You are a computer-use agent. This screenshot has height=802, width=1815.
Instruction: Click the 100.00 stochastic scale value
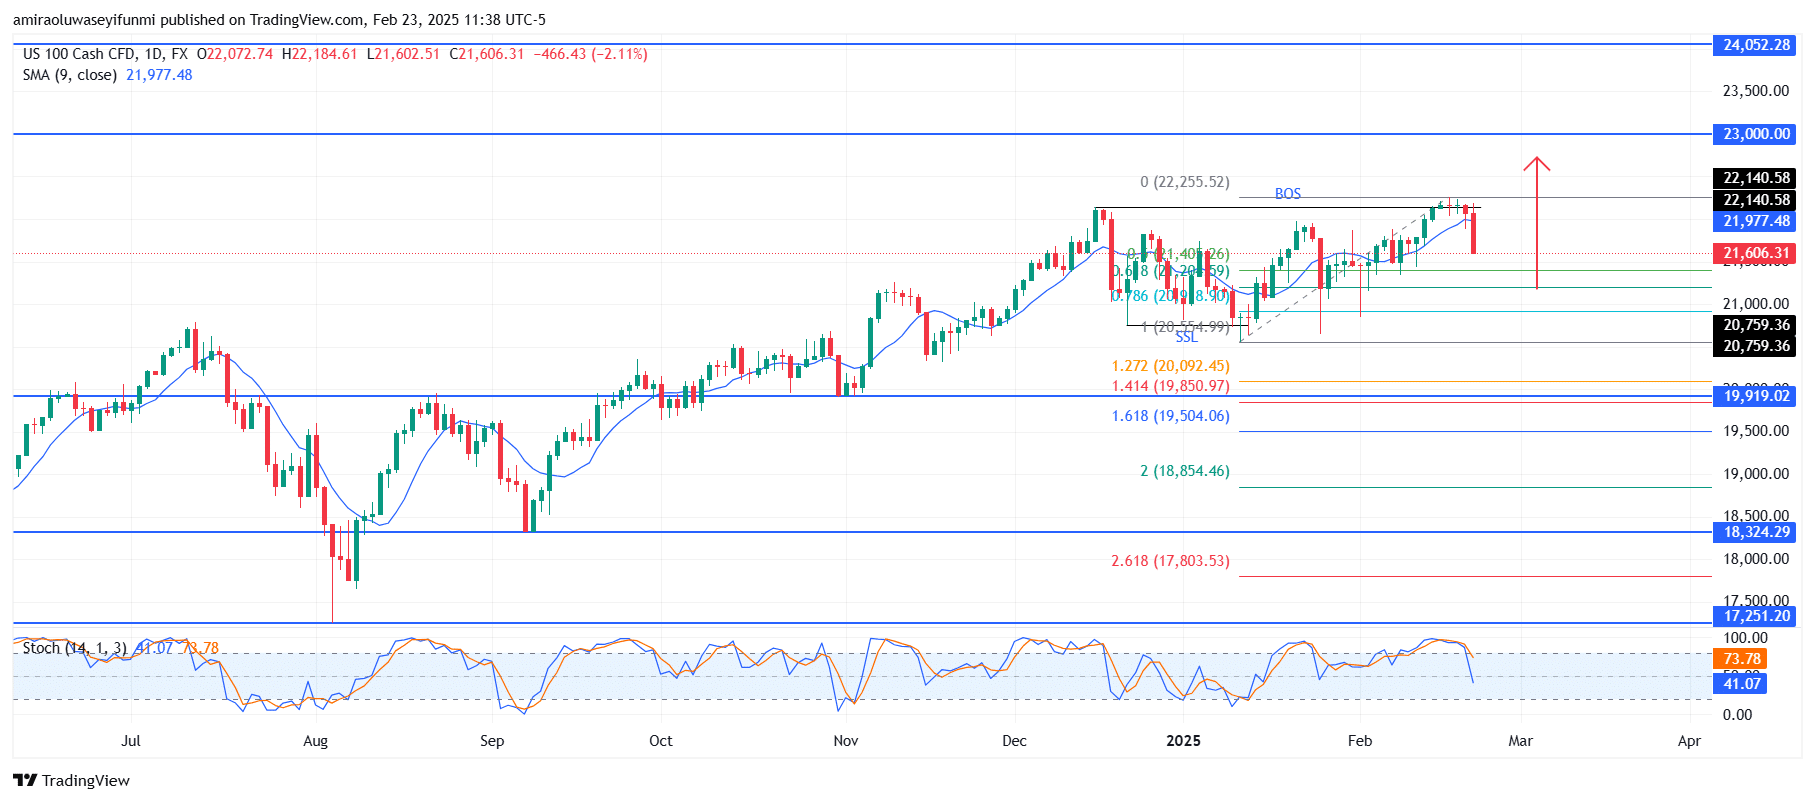[1745, 638]
